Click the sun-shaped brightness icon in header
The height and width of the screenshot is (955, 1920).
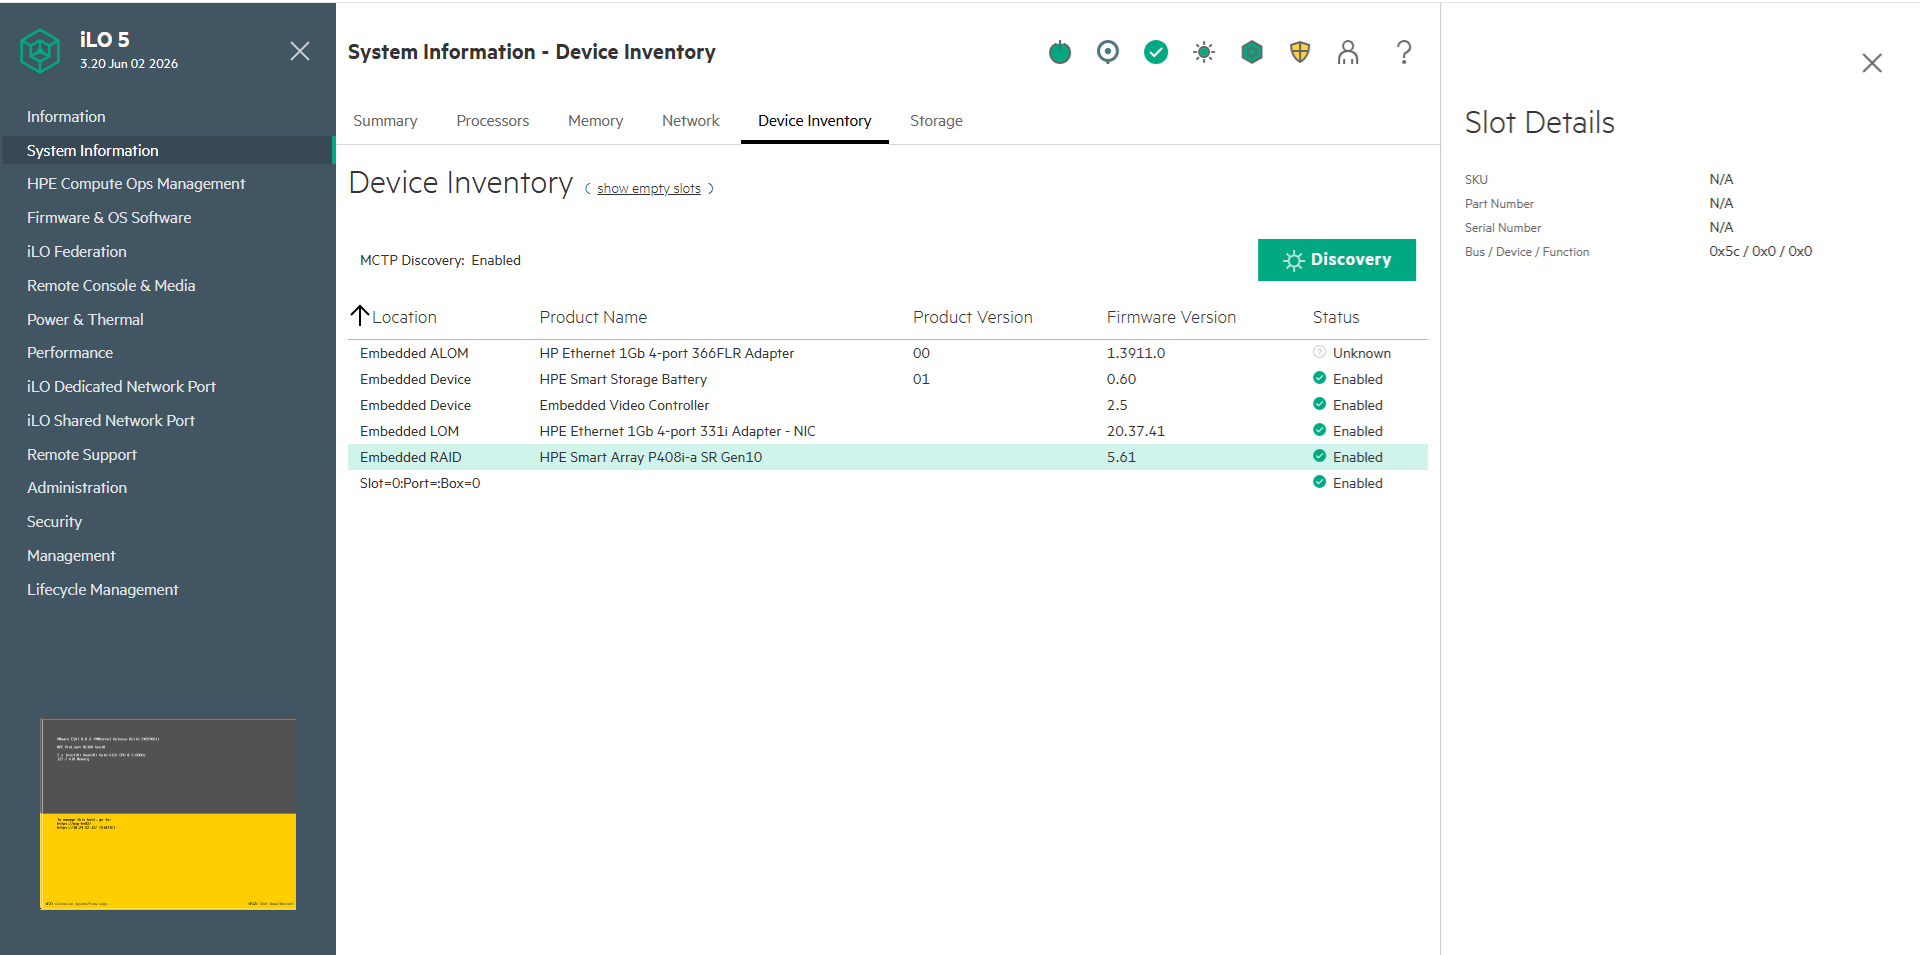point(1204,52)
